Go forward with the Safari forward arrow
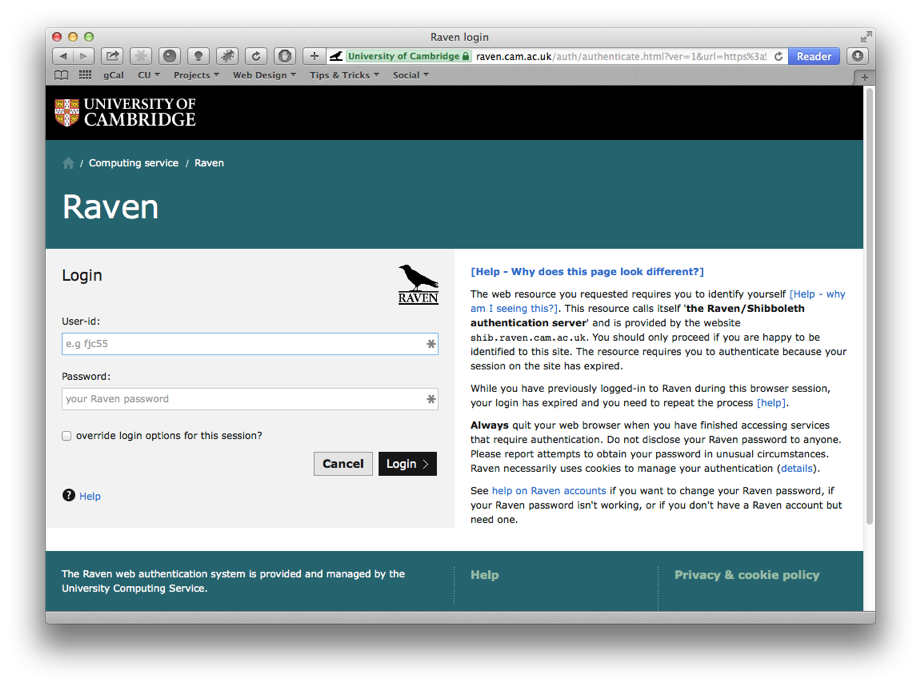This screenshot has width=921, height=687. tap(83, 56)
